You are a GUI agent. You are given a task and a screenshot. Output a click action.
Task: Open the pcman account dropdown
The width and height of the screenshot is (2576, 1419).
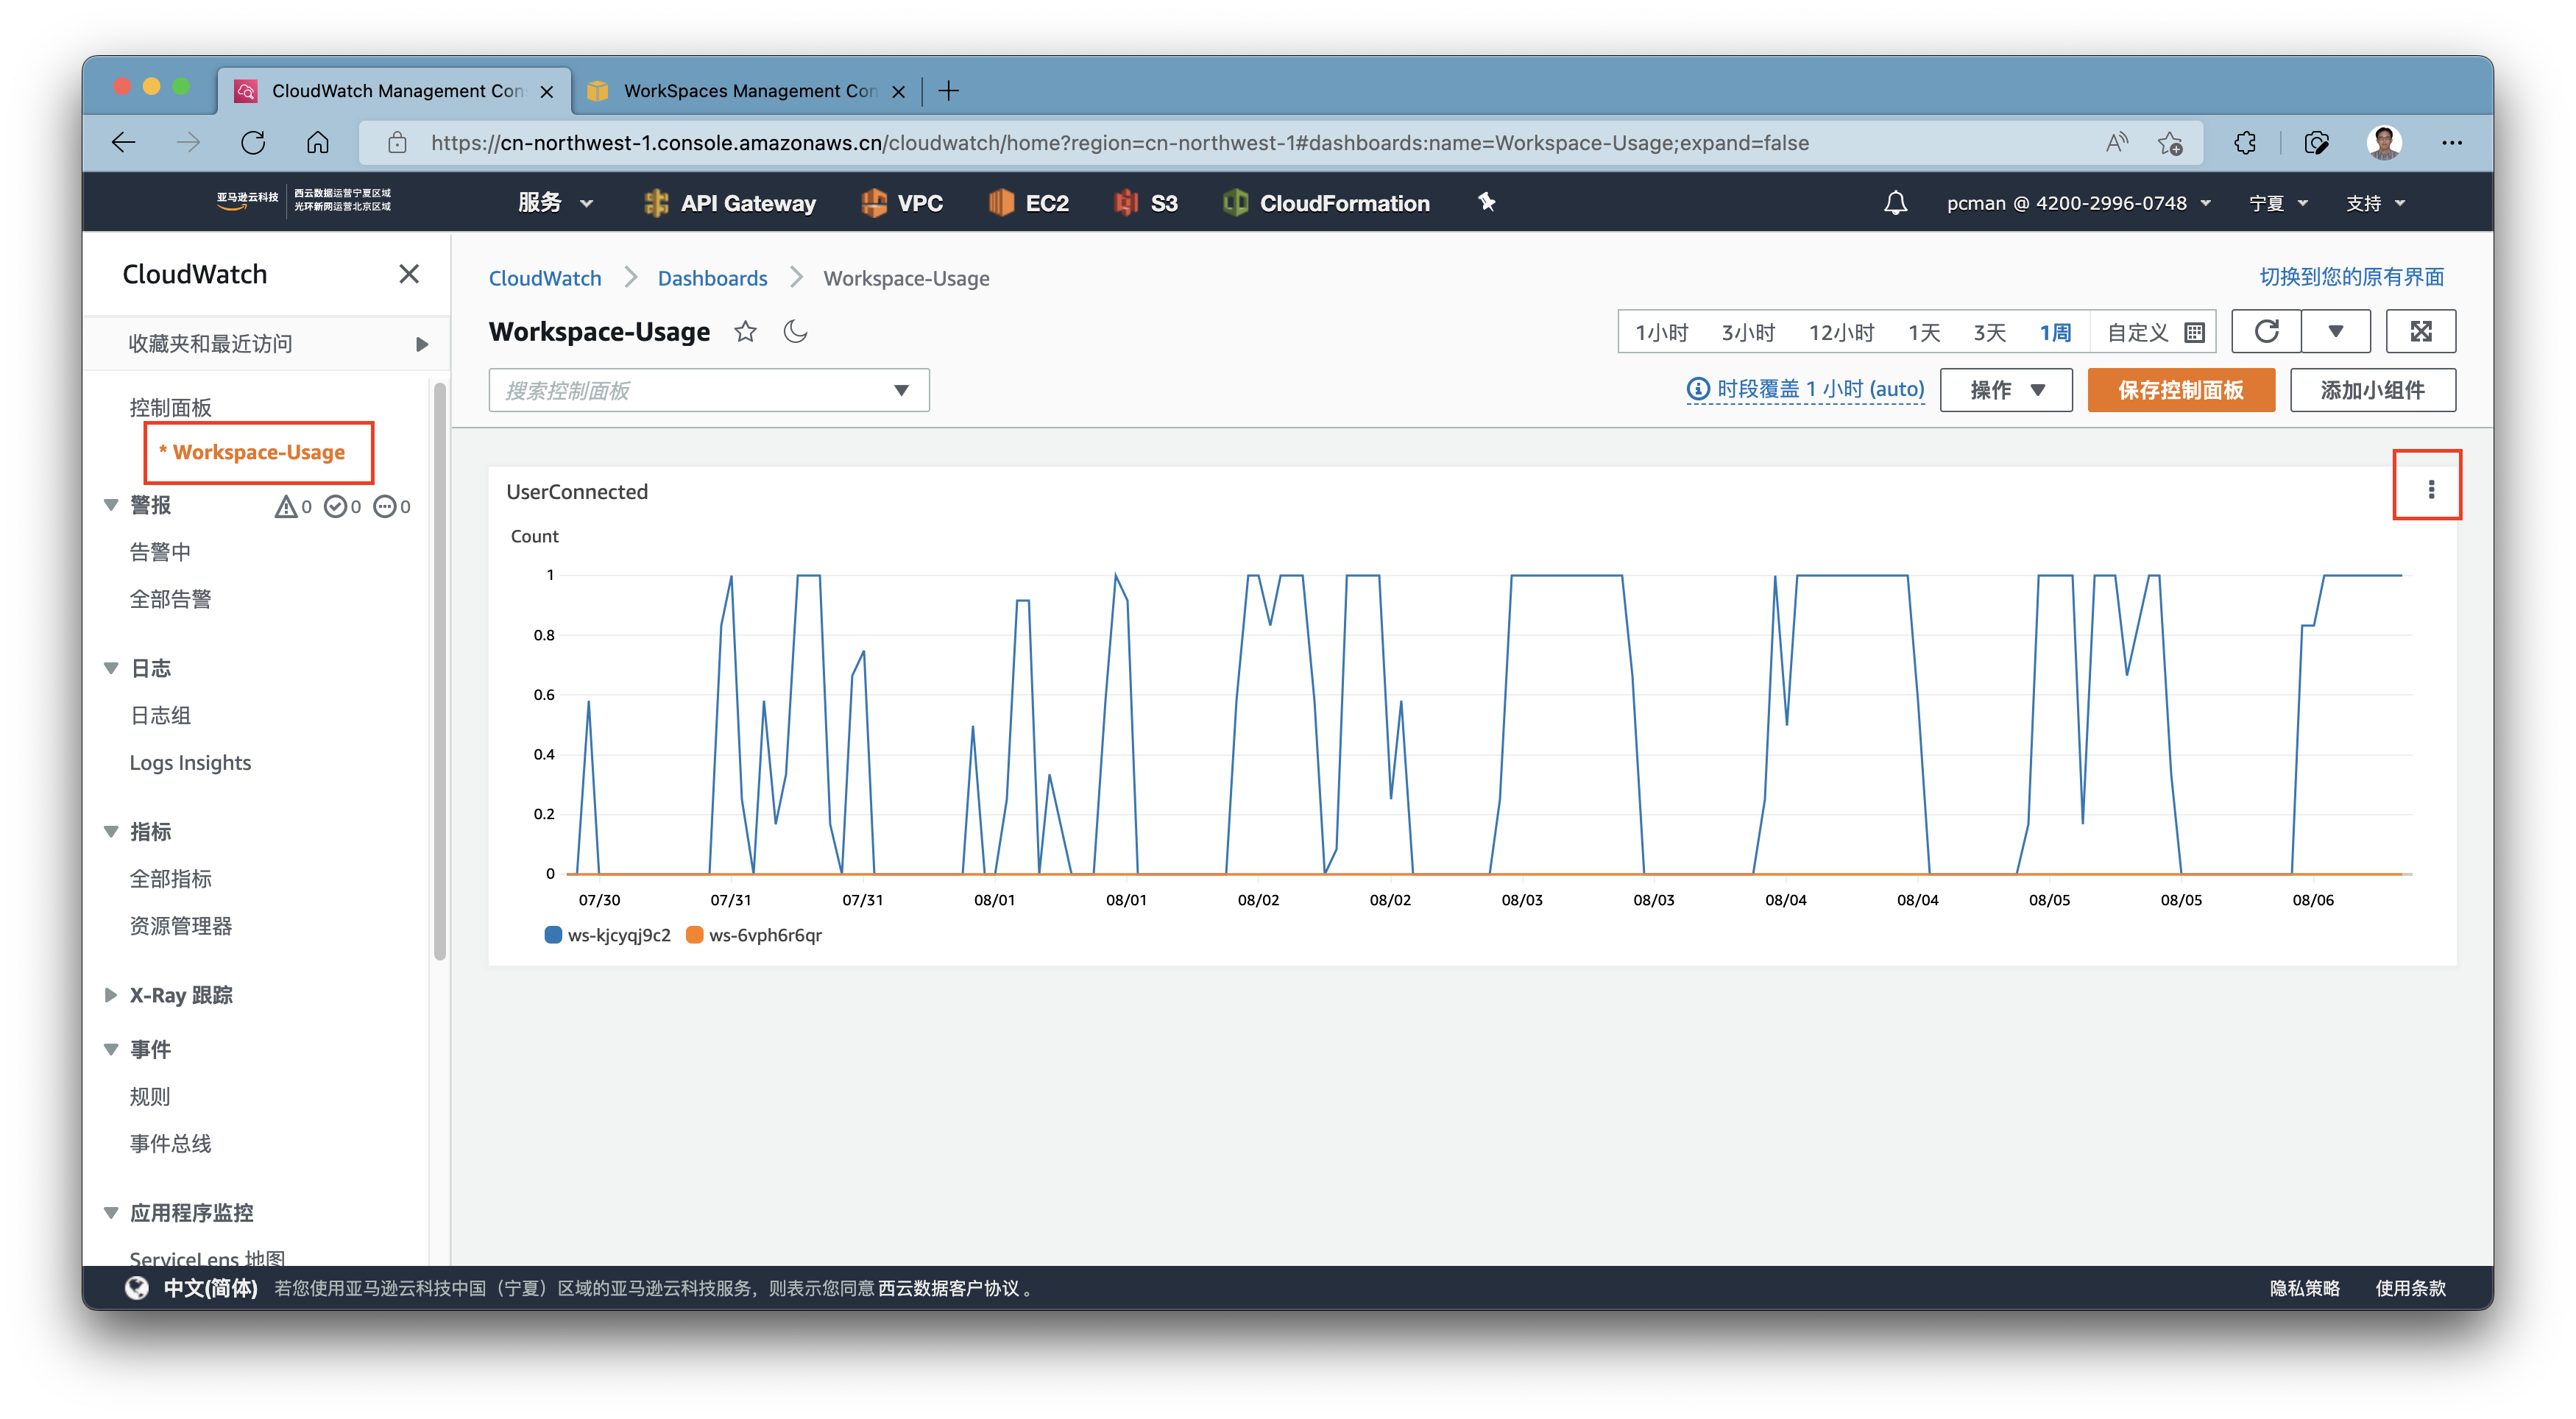tap(2079, 203)
